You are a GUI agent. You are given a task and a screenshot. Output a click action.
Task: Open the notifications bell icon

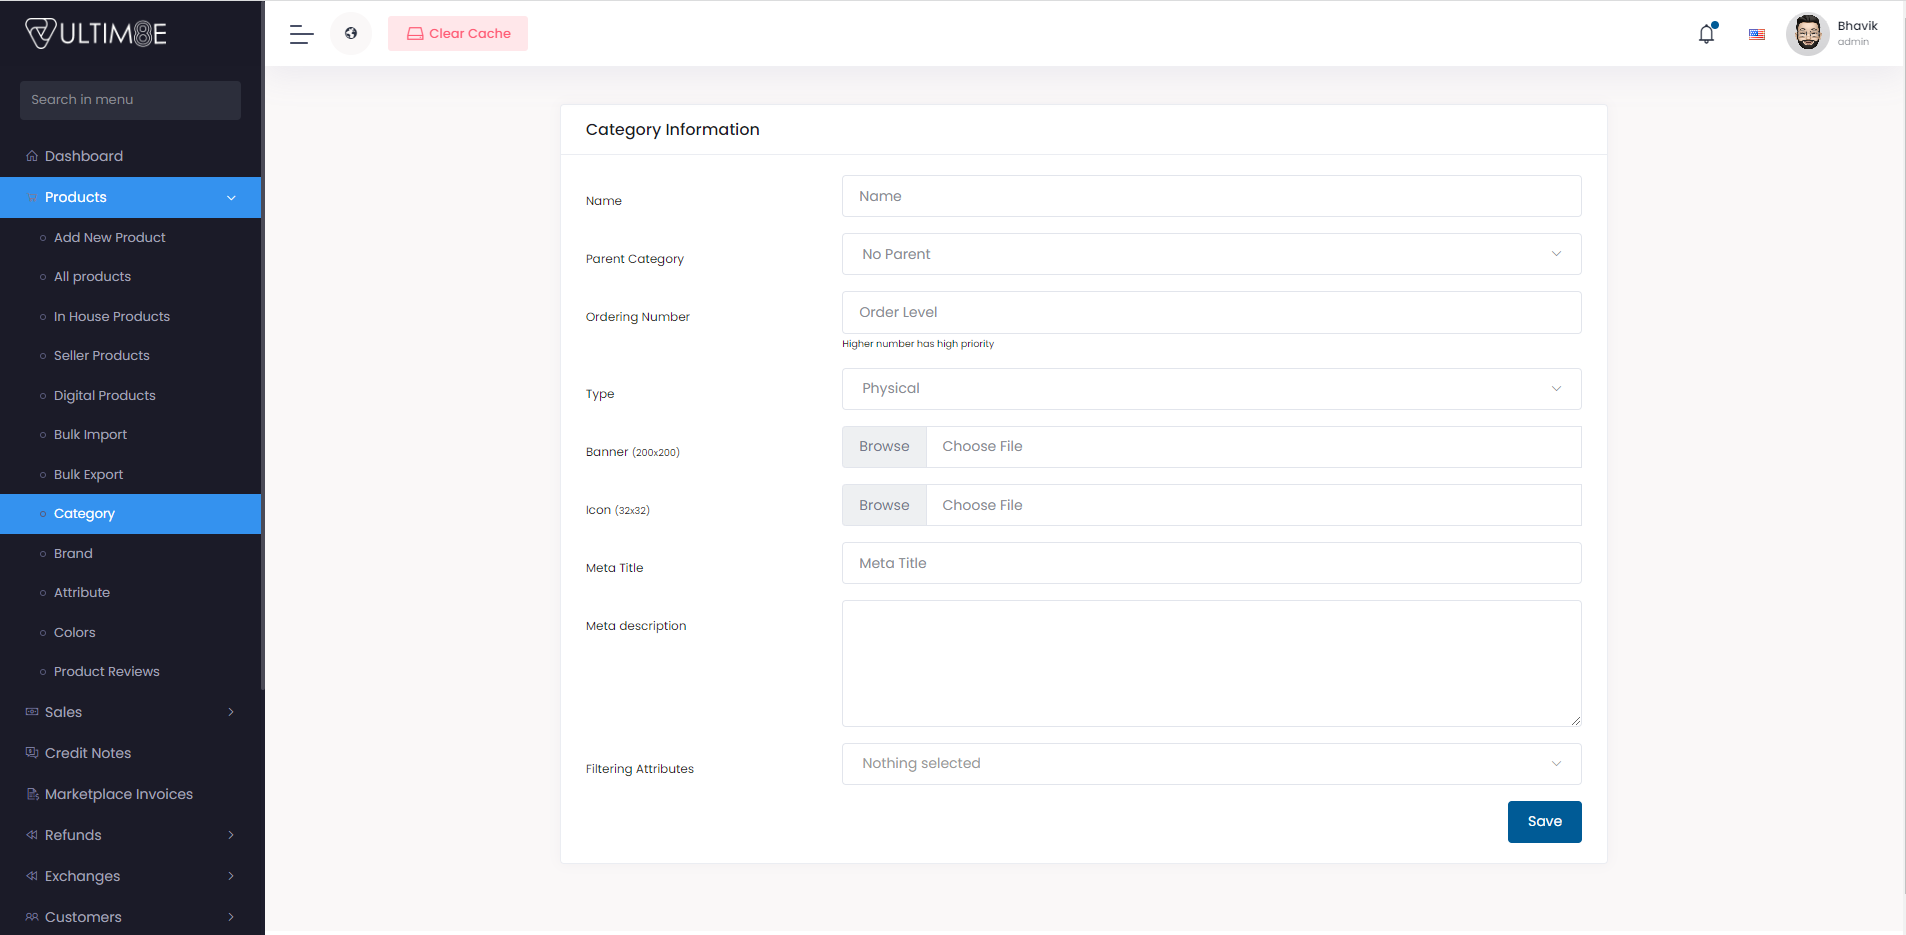coord(1706,34)
